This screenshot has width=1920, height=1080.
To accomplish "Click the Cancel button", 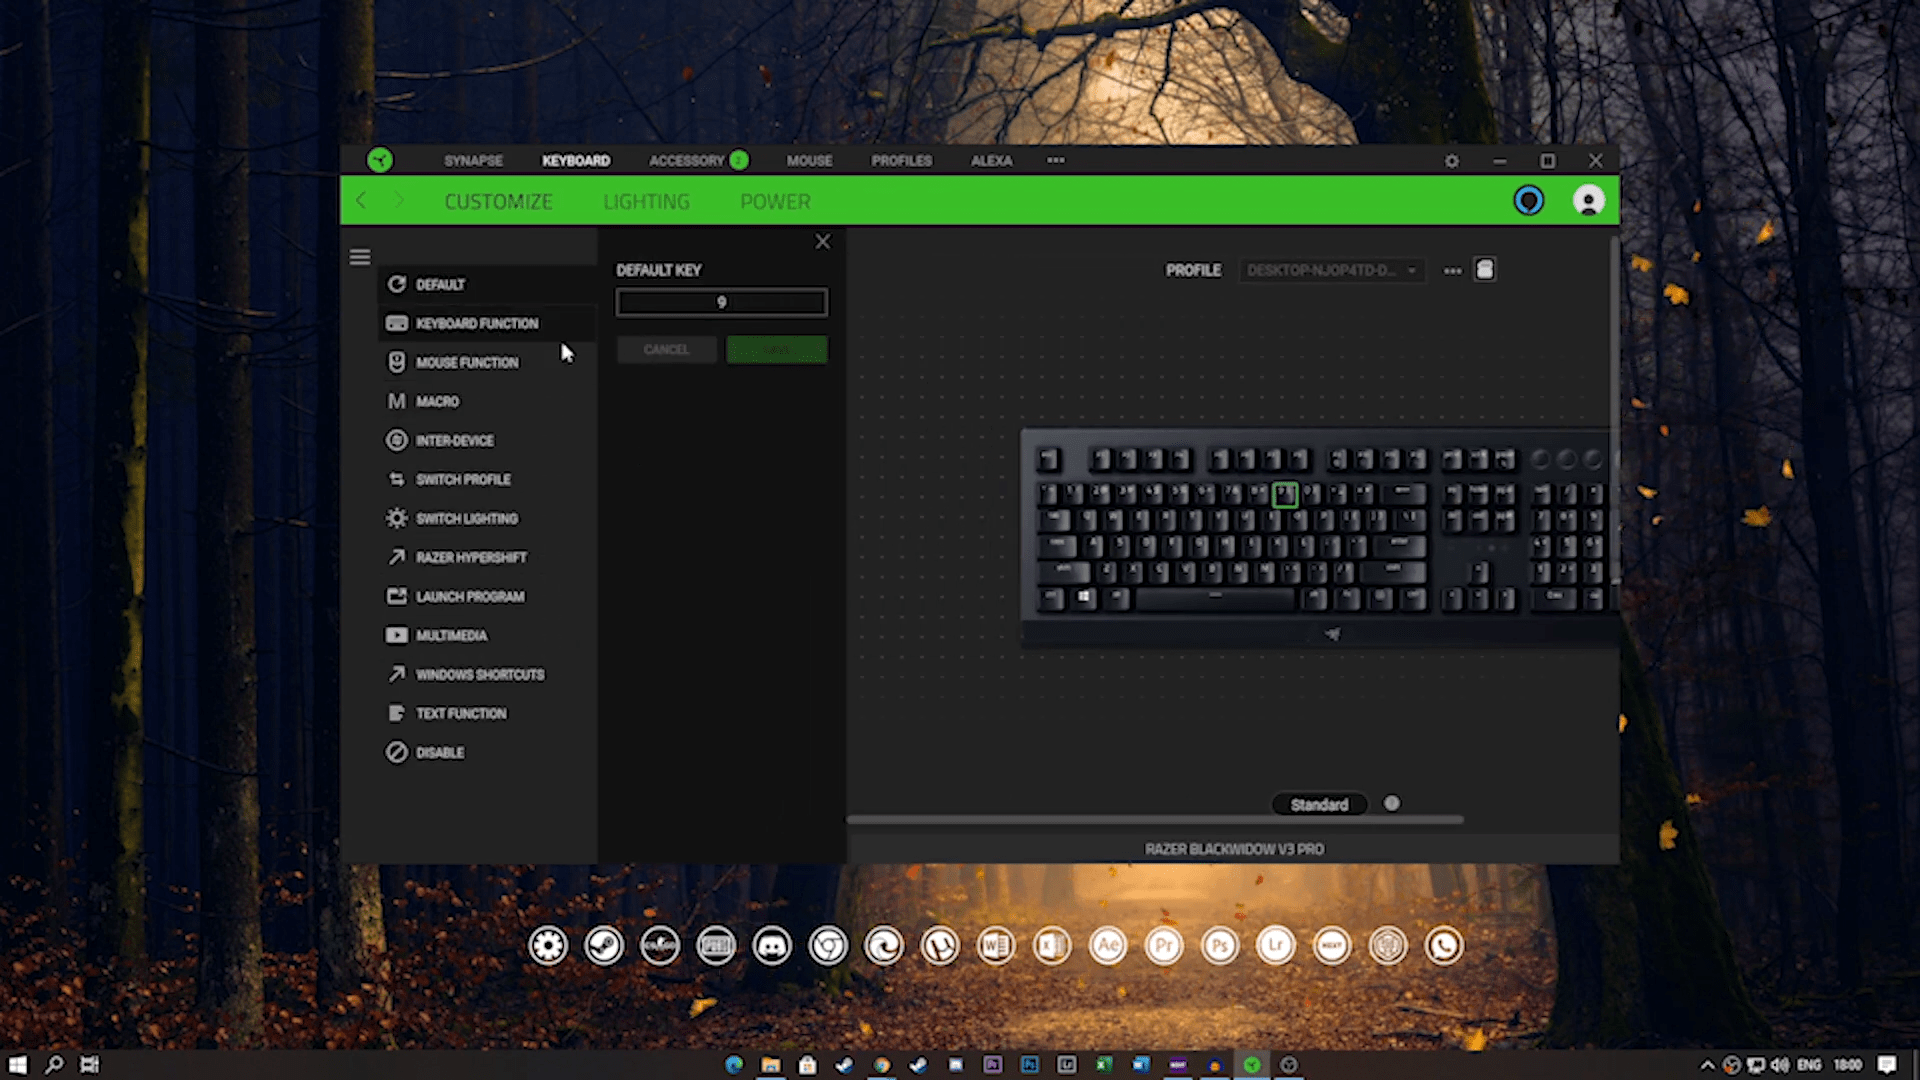I will [x=666, y=349].
